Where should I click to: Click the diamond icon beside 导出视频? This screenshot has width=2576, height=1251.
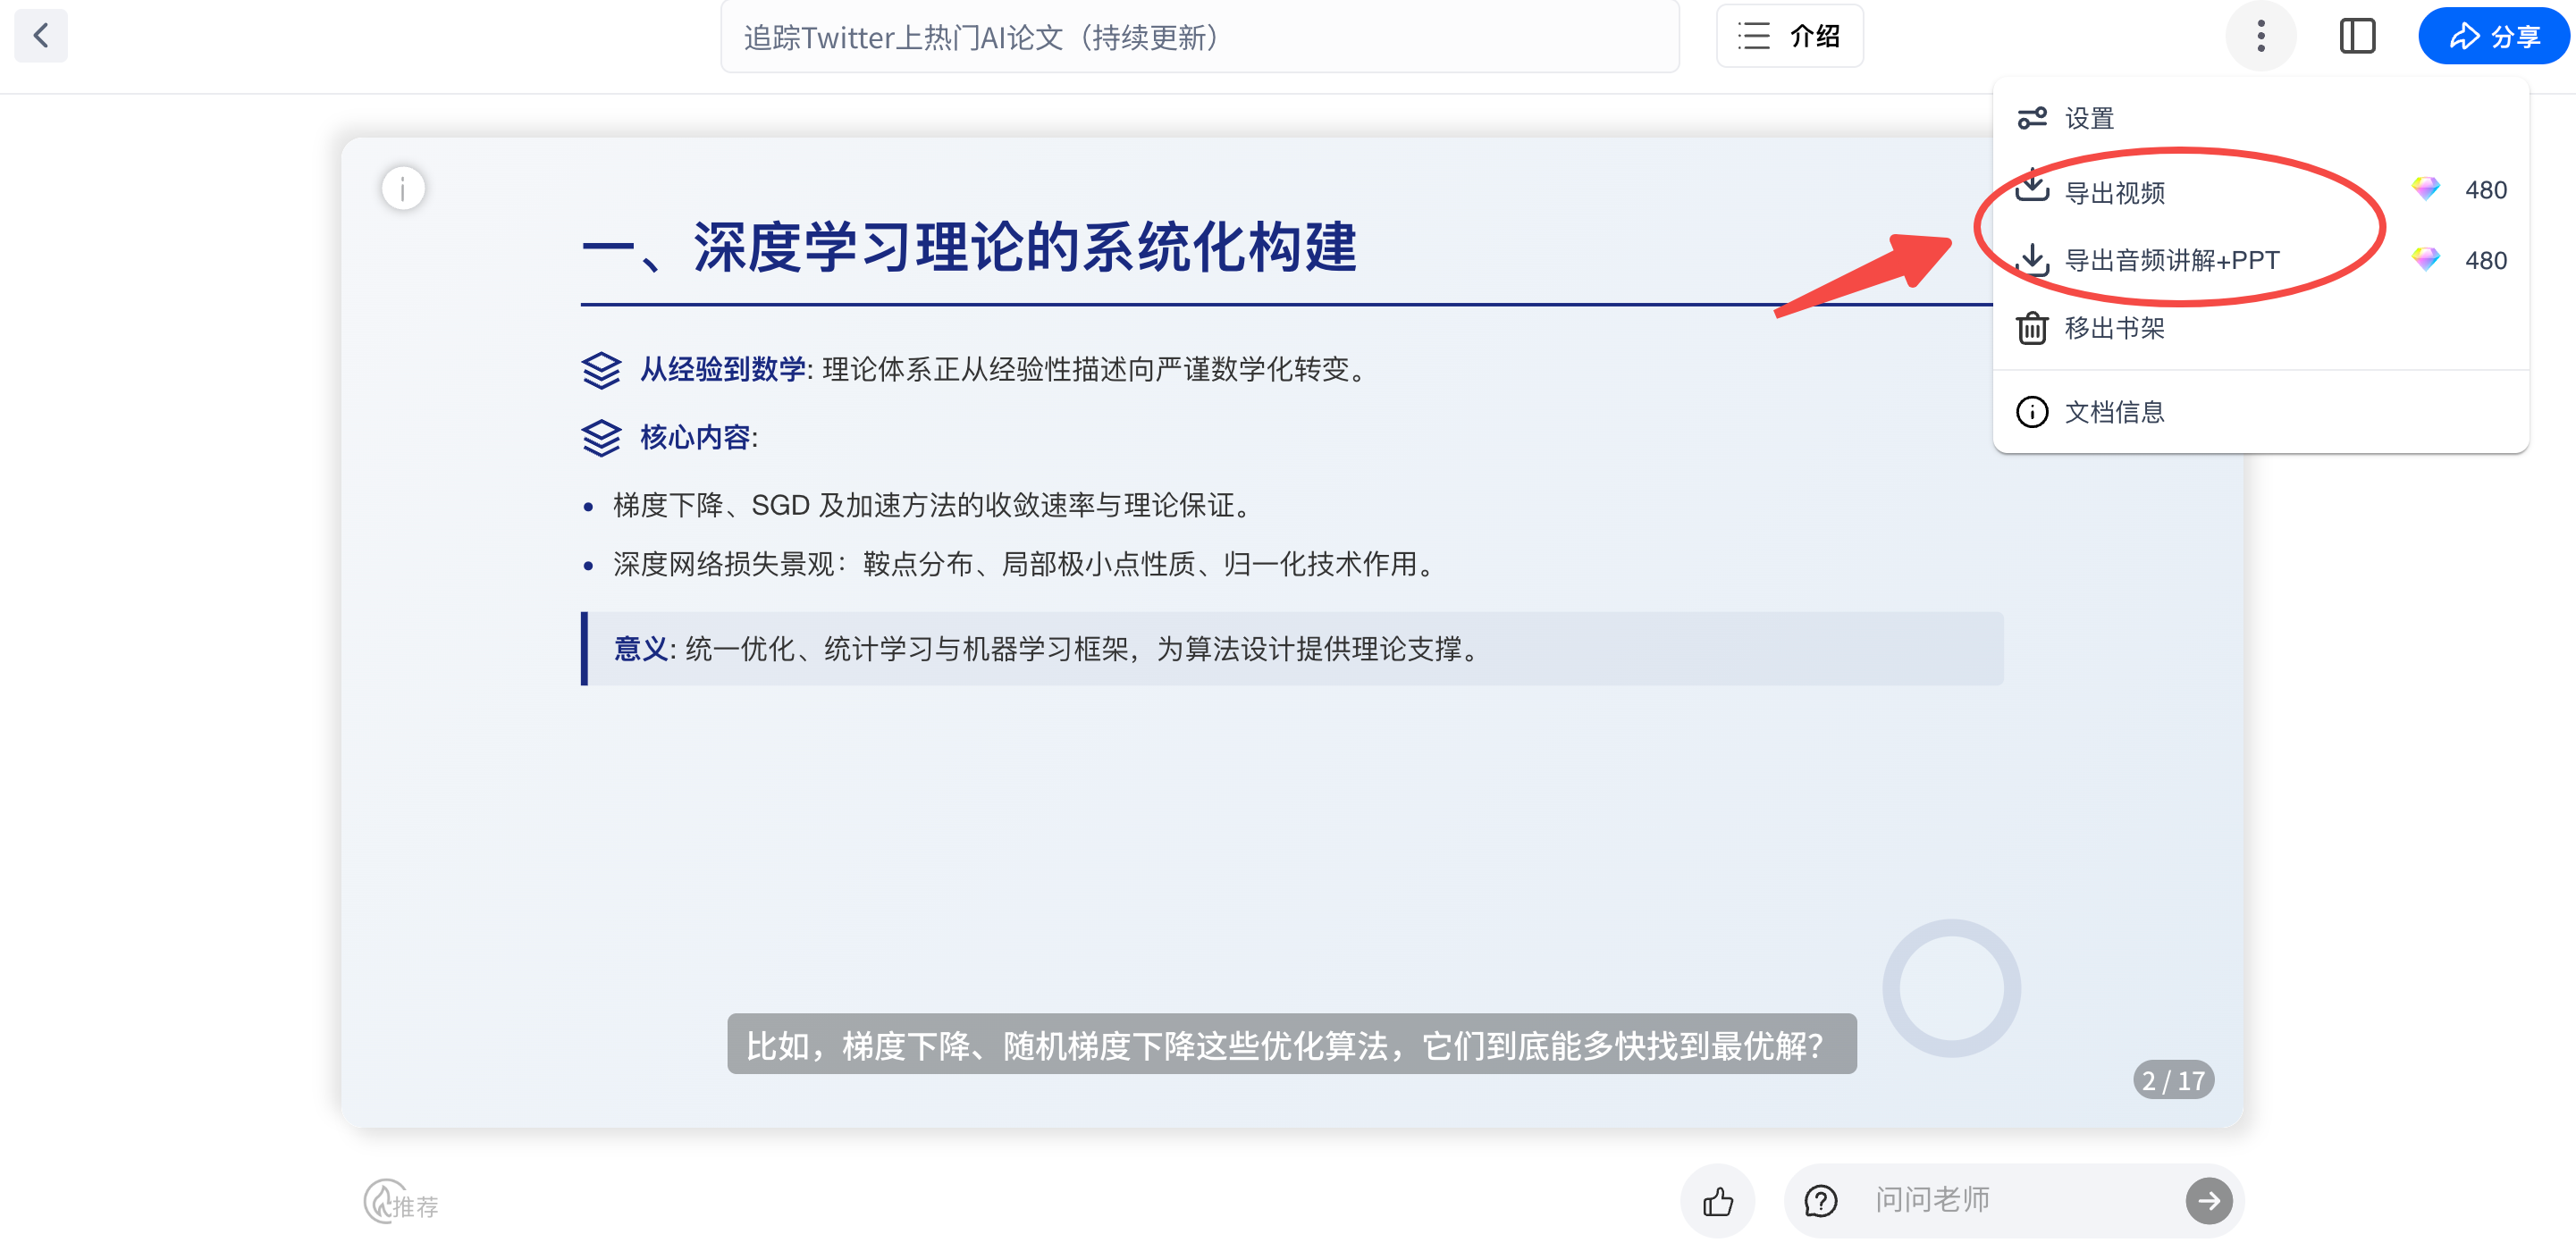tap(2425, 188)
